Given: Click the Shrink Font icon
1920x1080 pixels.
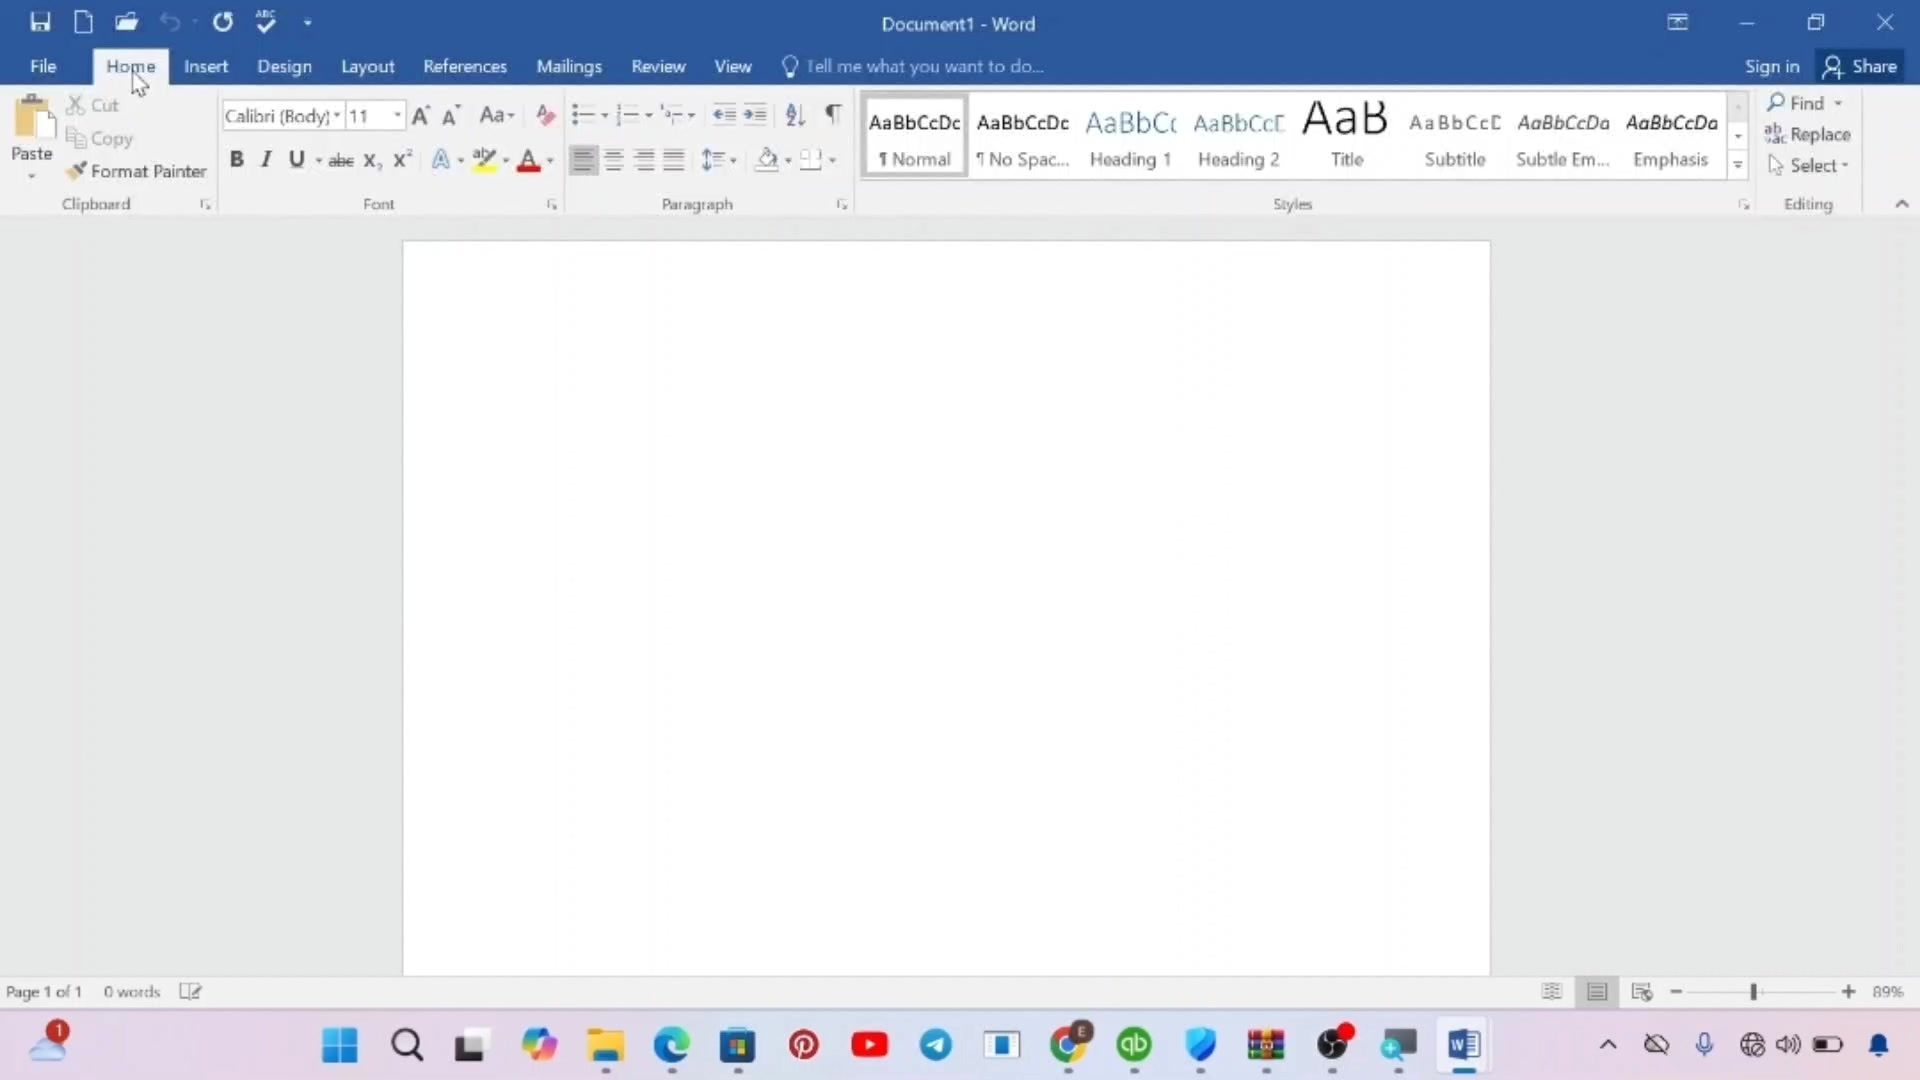Looking at the screenshot, I should tap(451, 115).
